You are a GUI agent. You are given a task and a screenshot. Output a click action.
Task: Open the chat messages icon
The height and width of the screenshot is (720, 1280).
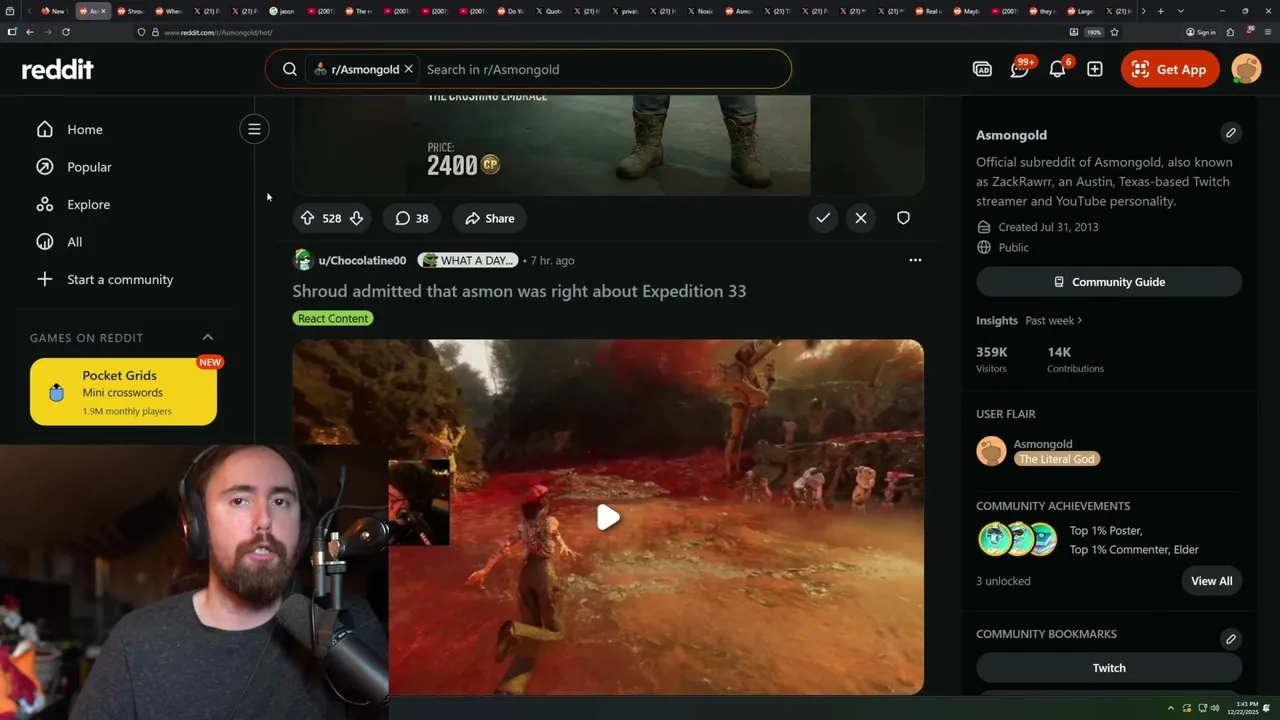[x=1019, y=69]
